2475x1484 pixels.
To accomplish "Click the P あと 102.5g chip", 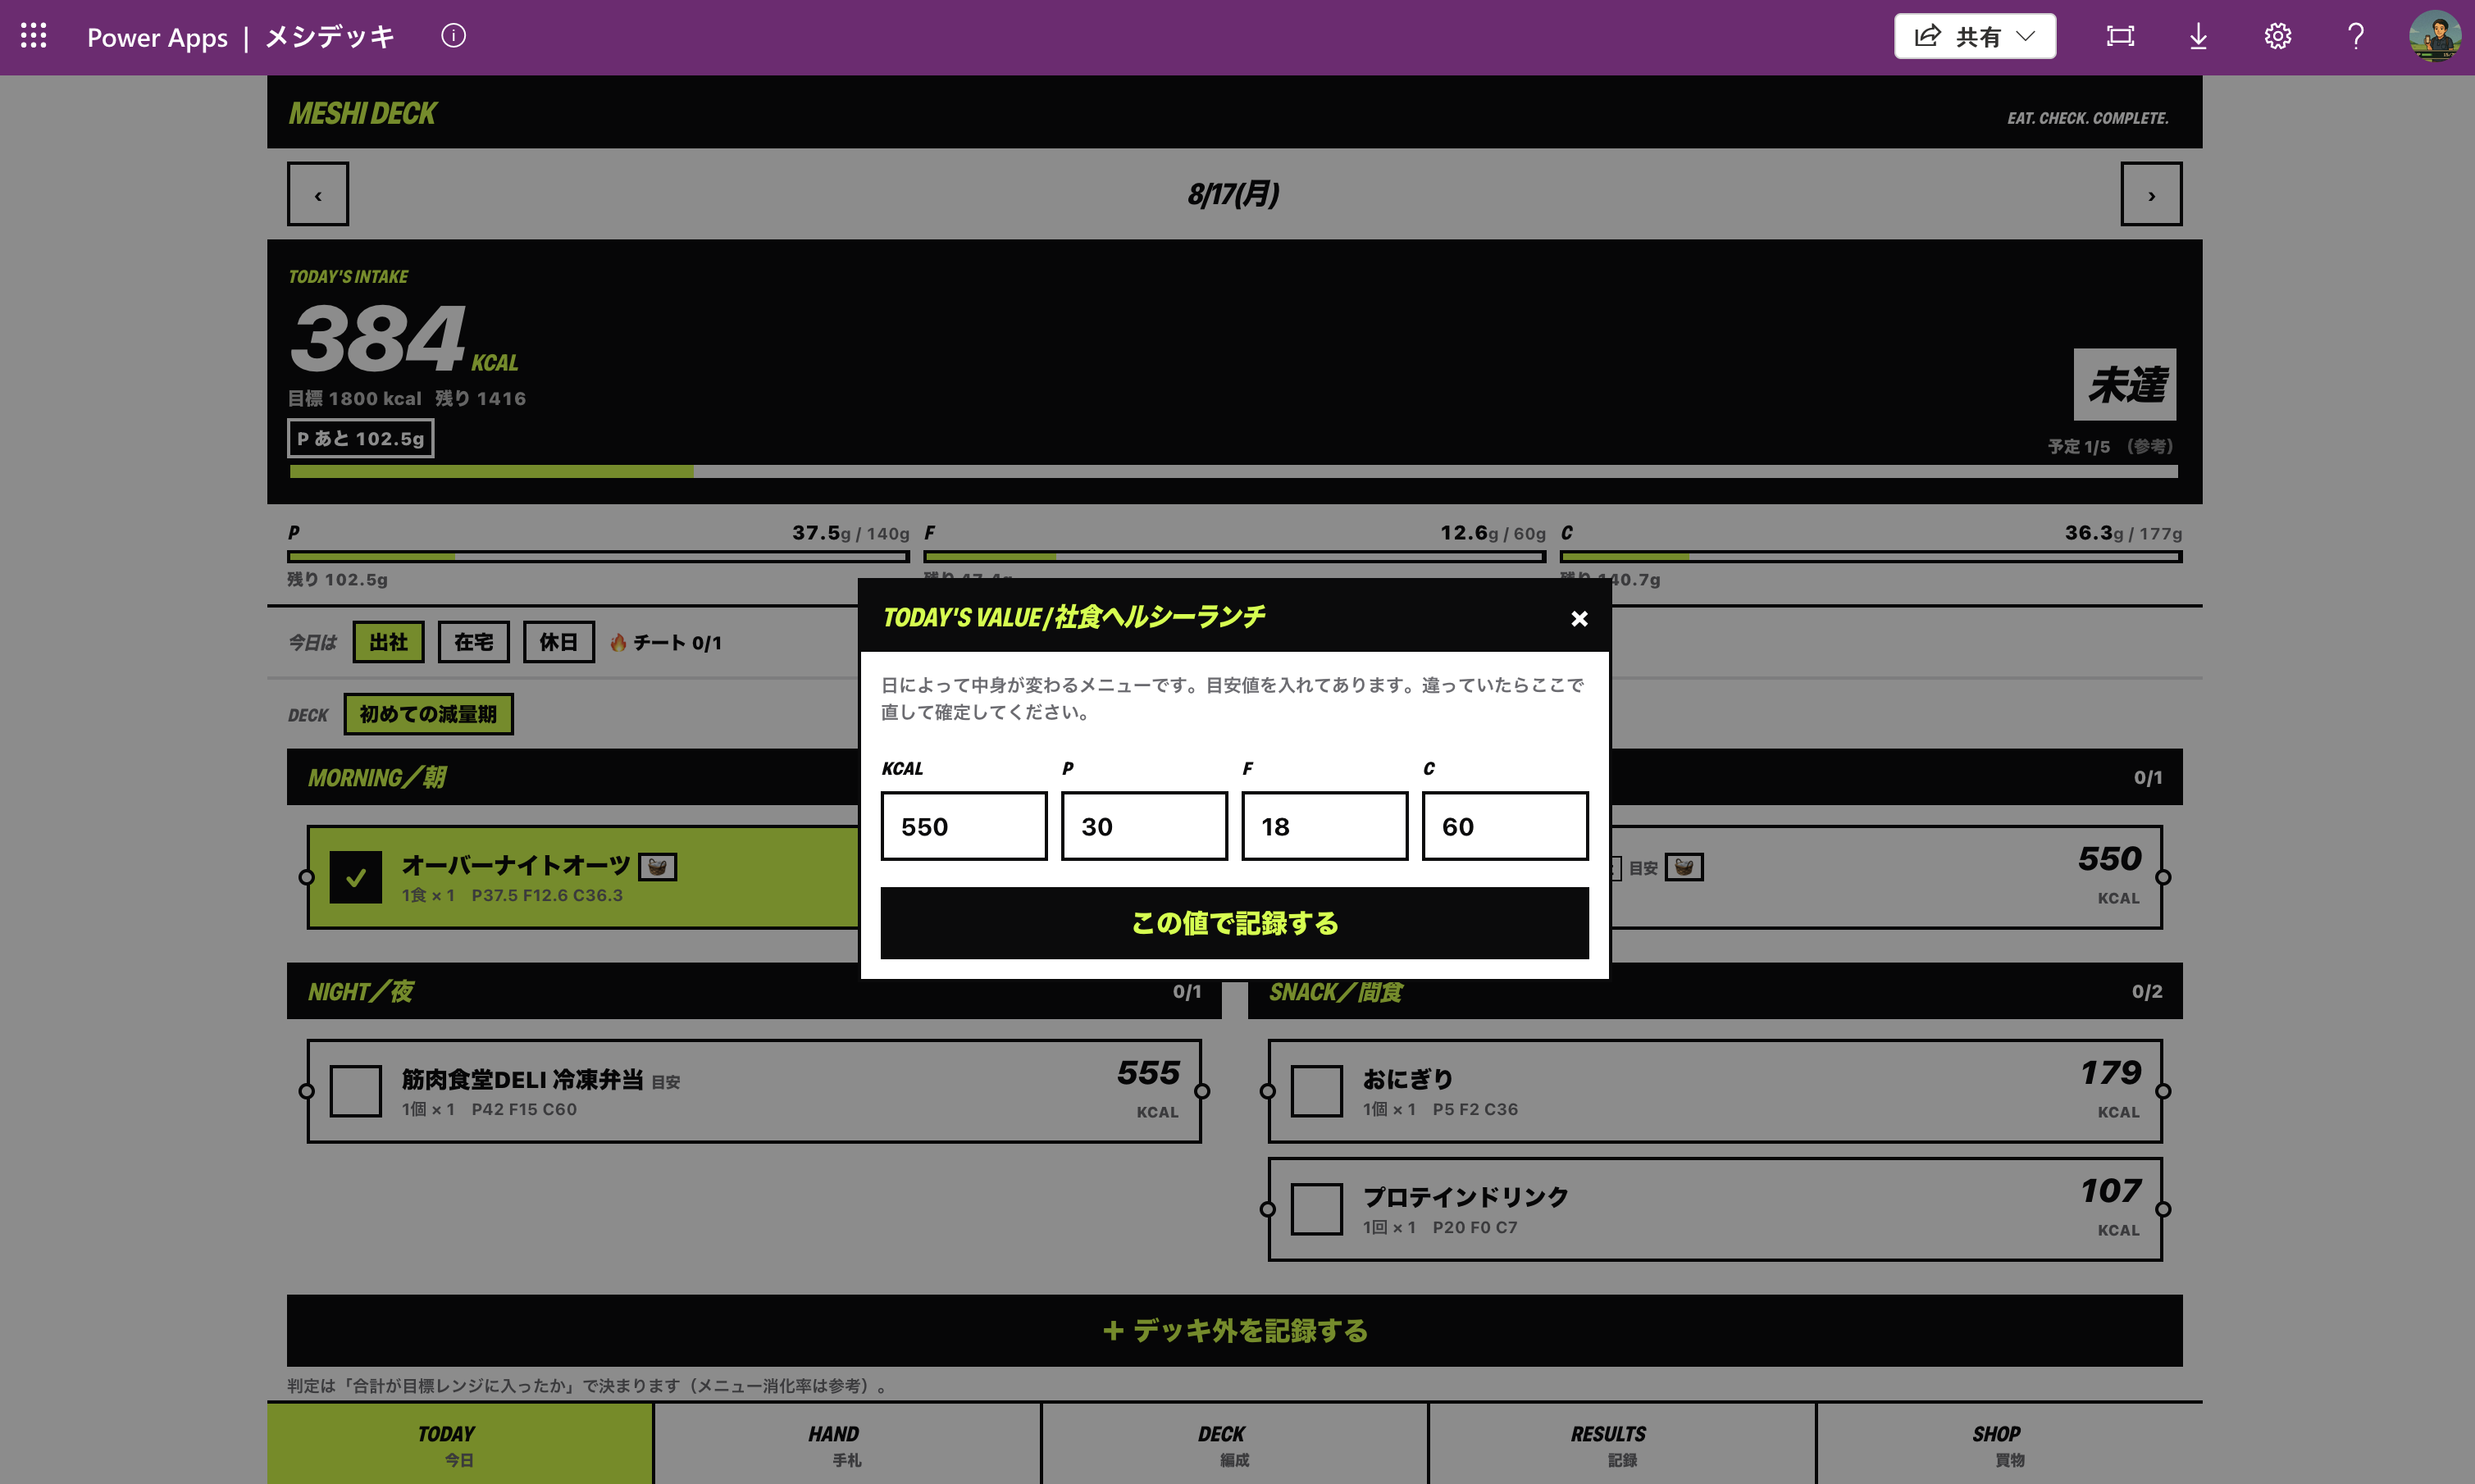I will (360, 439).
